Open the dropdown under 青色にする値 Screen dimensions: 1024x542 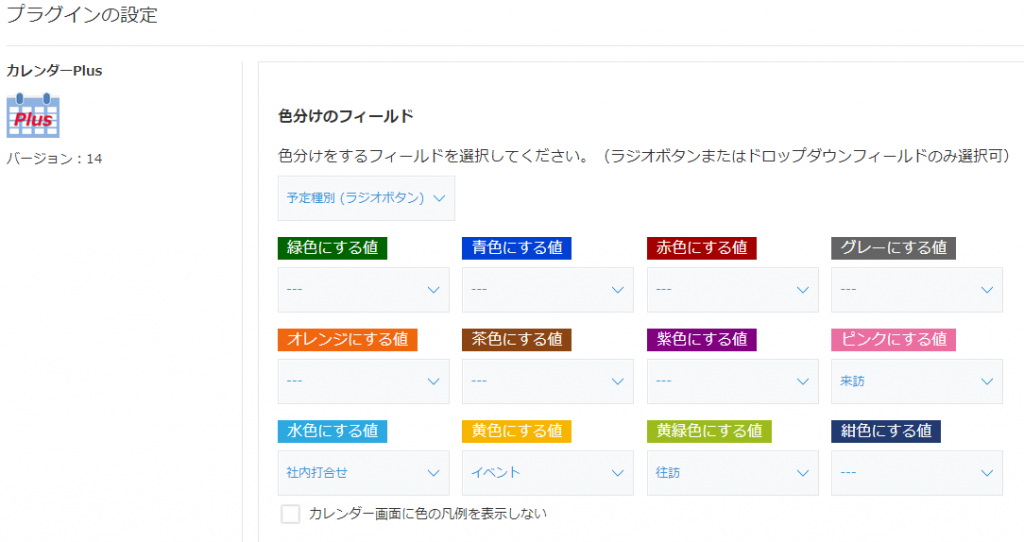(x=548, y=289)
